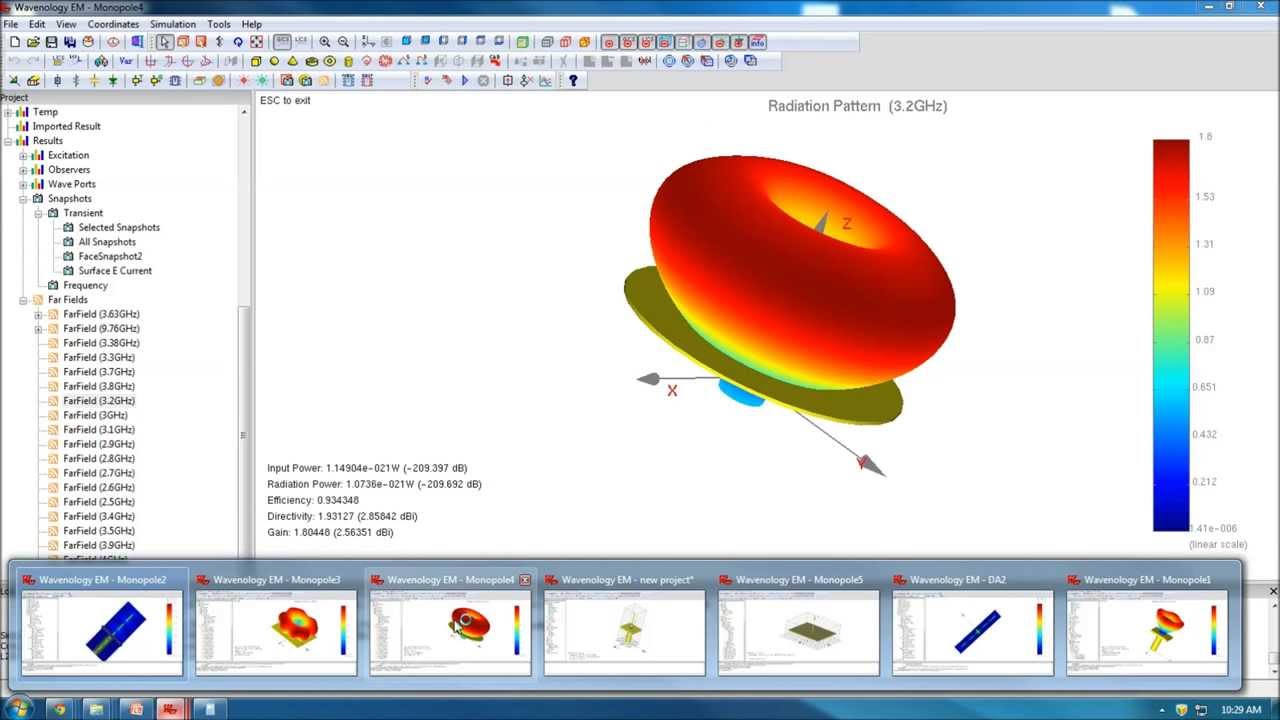Expand the Excitation tree node
Image resolution: width=1280 pixels, height=720 pixels.
tap(23, 156)
